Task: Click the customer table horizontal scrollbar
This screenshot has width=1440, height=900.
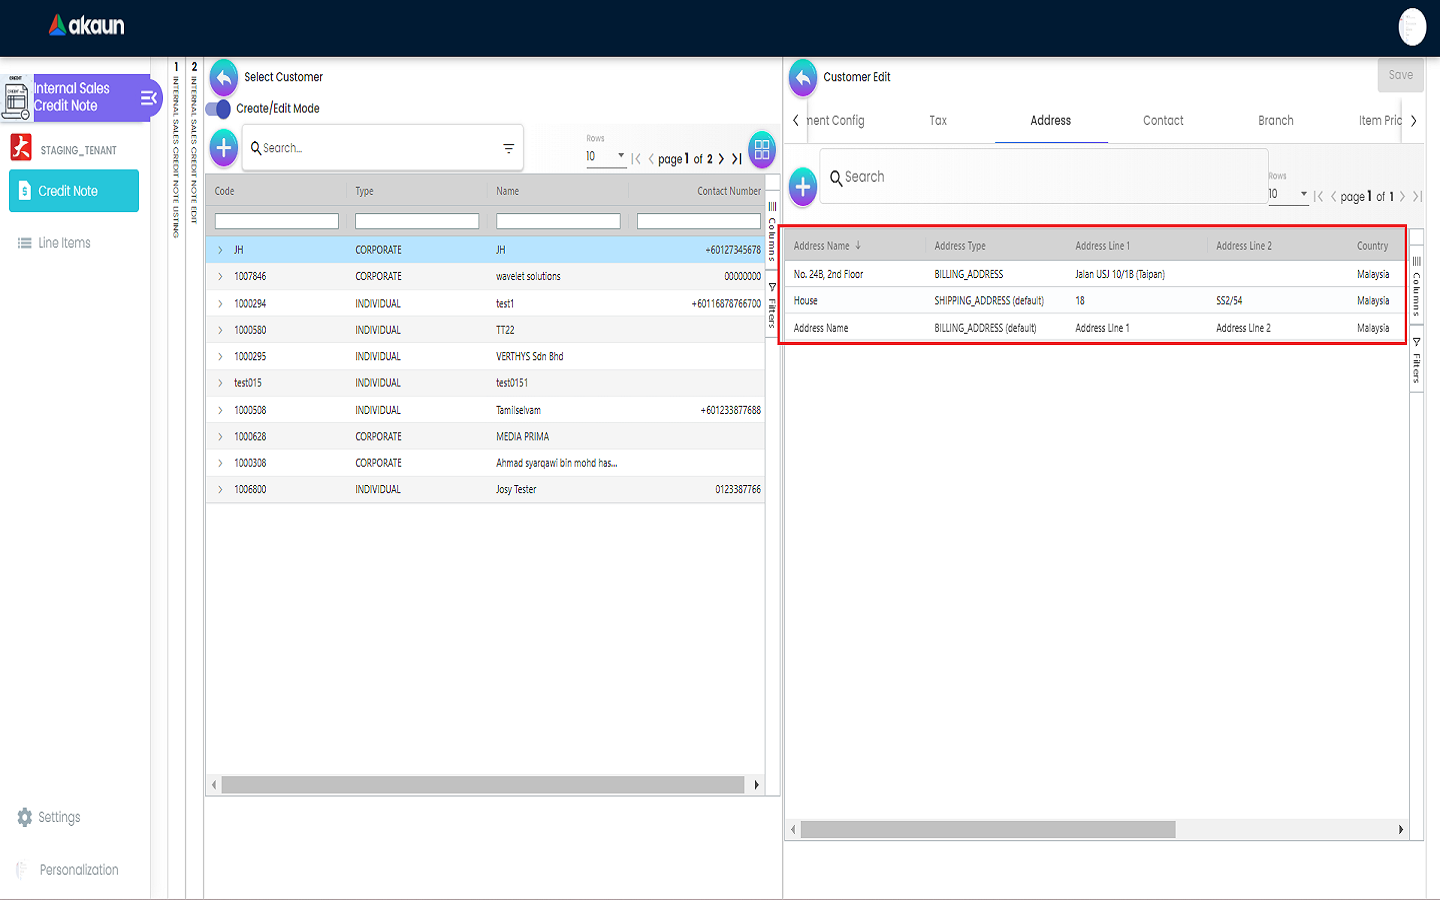Action: (482, 785)
